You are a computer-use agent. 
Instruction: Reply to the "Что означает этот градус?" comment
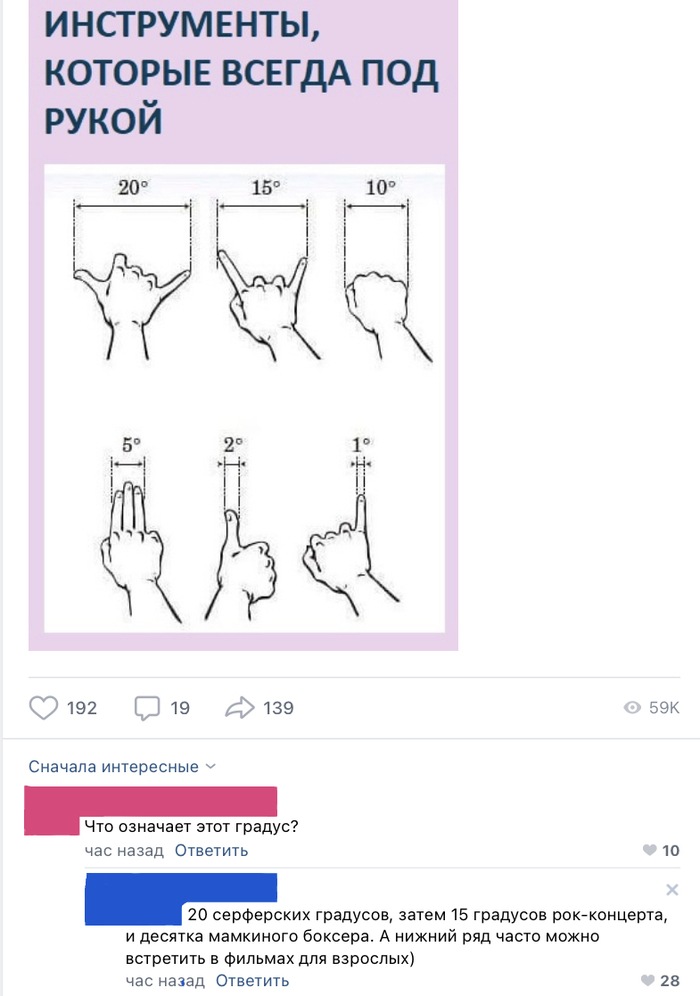(x=211, y=850)
